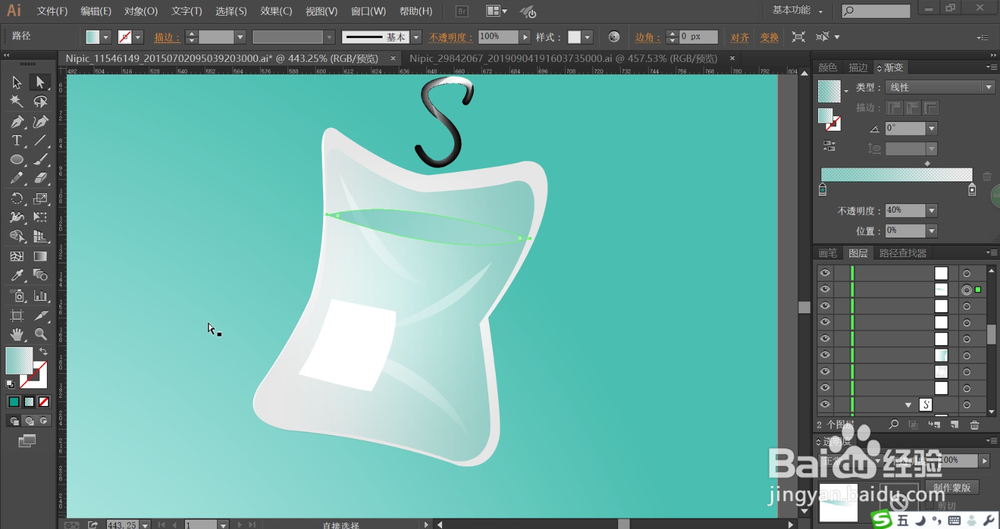Select the Scale tool

point(40,198)
